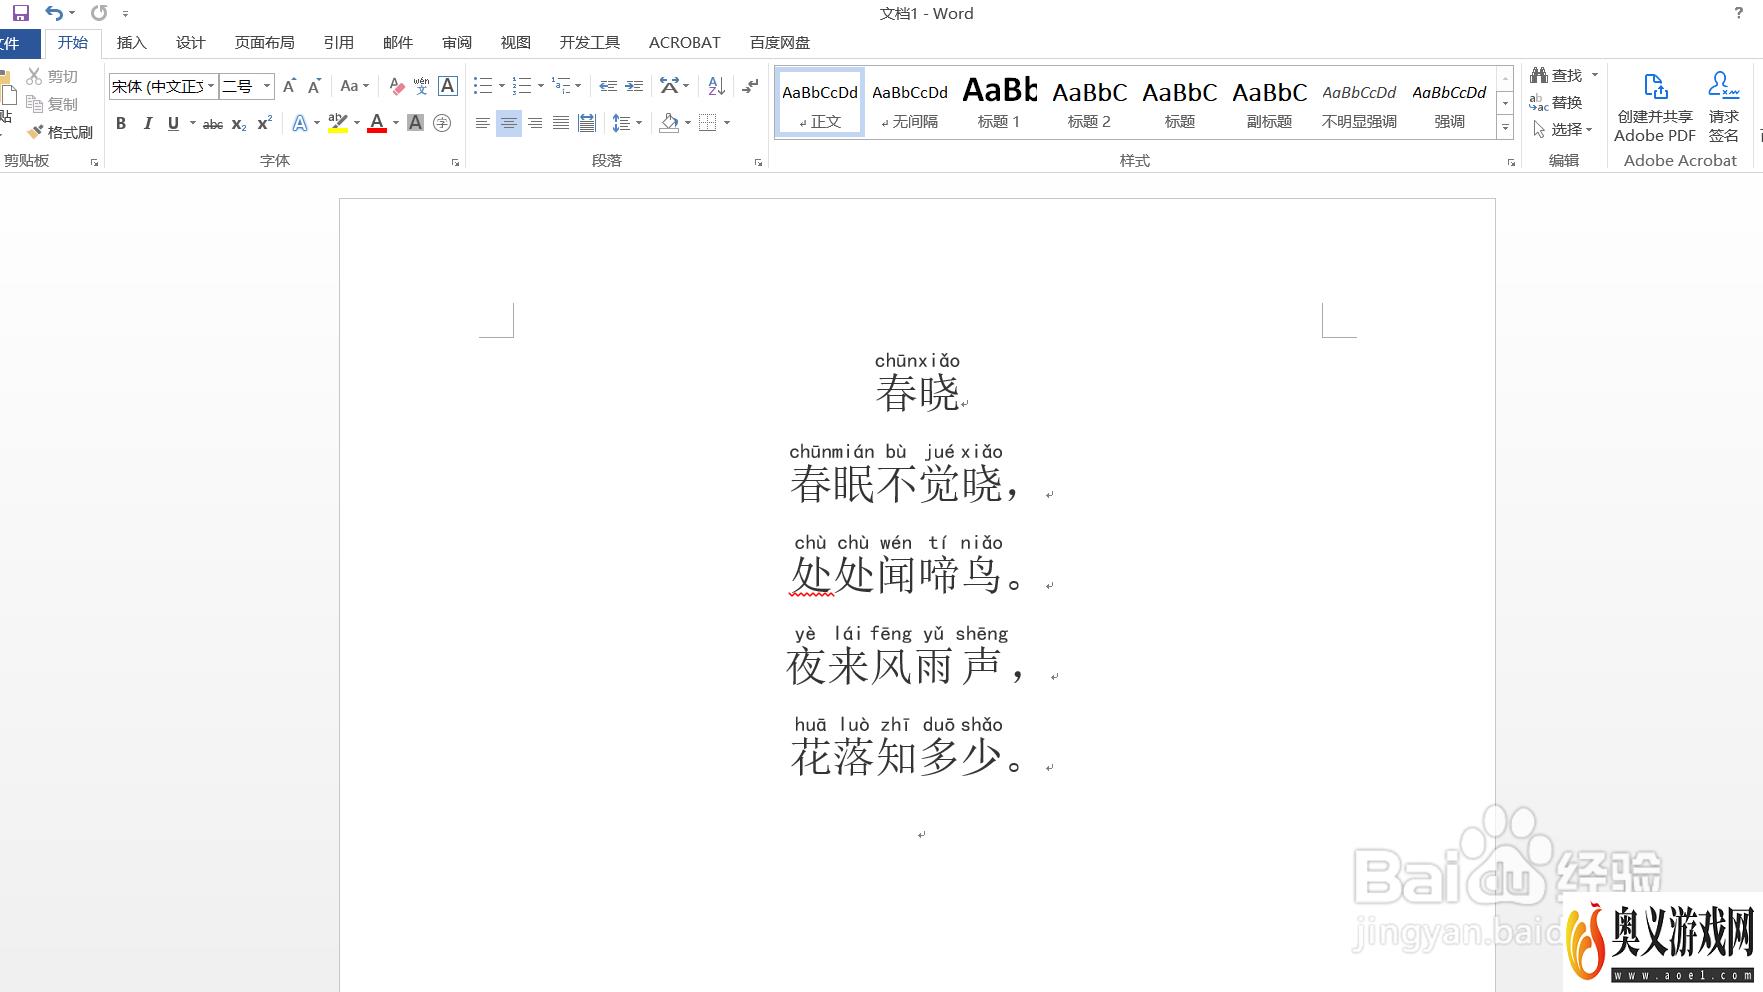
Task: Apply character border icon
Action: tap(448, 86)
